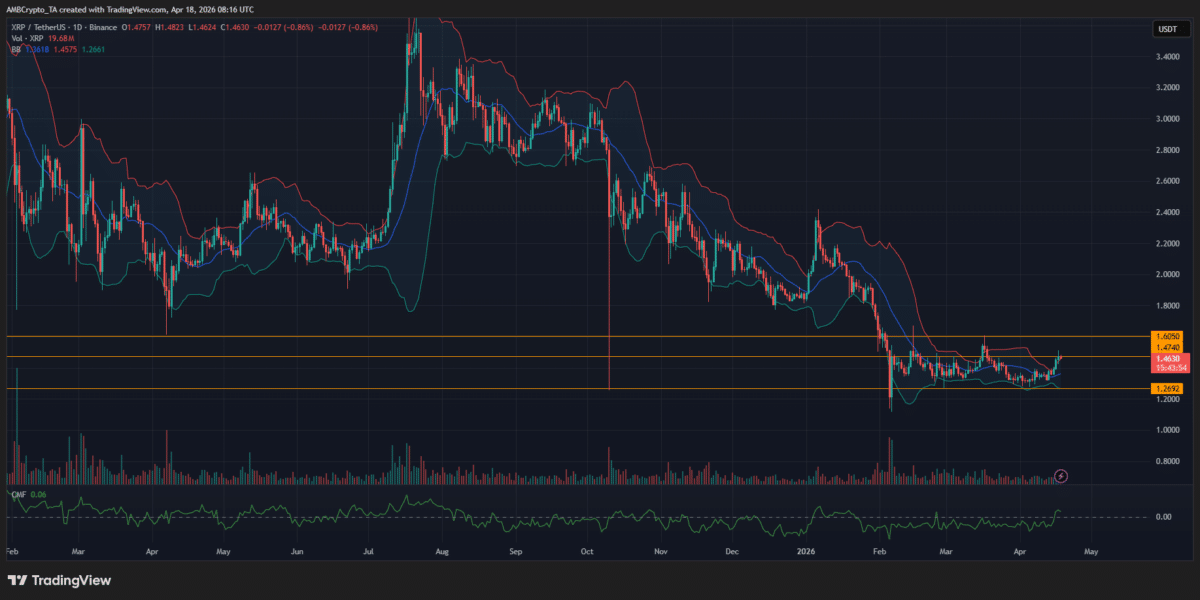This screenshot has width=1200, height=600.
Task: Open the USDT currency selector at top right
Action: click(x=1166, y=28)
